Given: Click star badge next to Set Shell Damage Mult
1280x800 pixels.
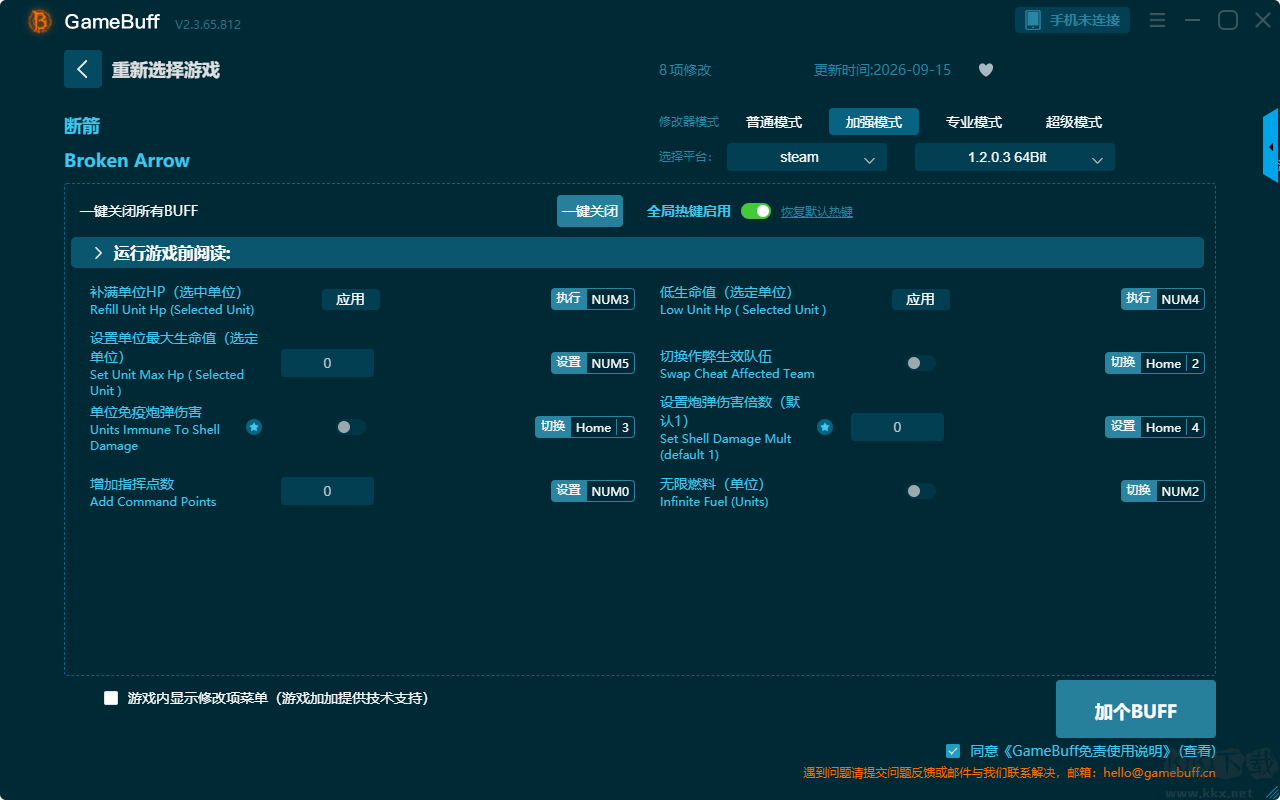Looking at the screenshot, I should tap(825, 427).
